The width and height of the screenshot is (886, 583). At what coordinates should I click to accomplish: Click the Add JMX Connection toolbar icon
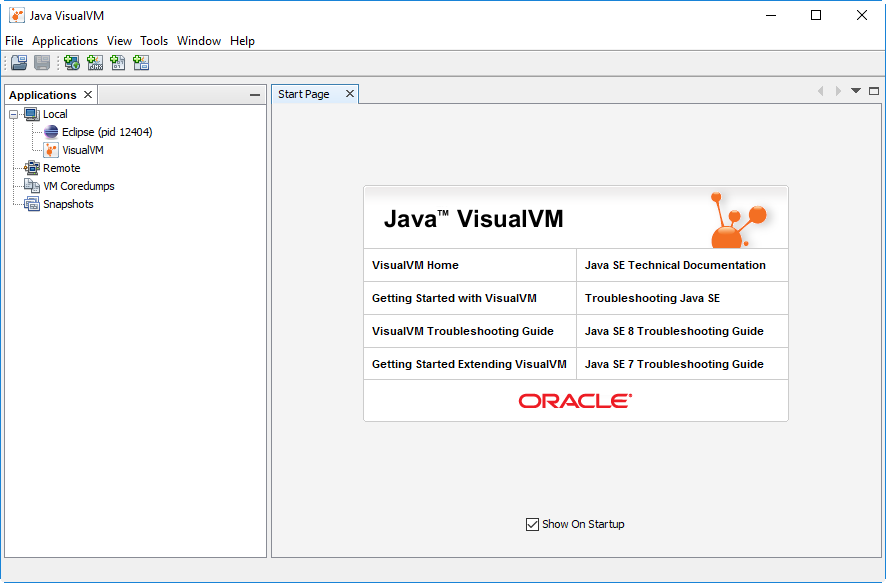(x=95, y=63)
